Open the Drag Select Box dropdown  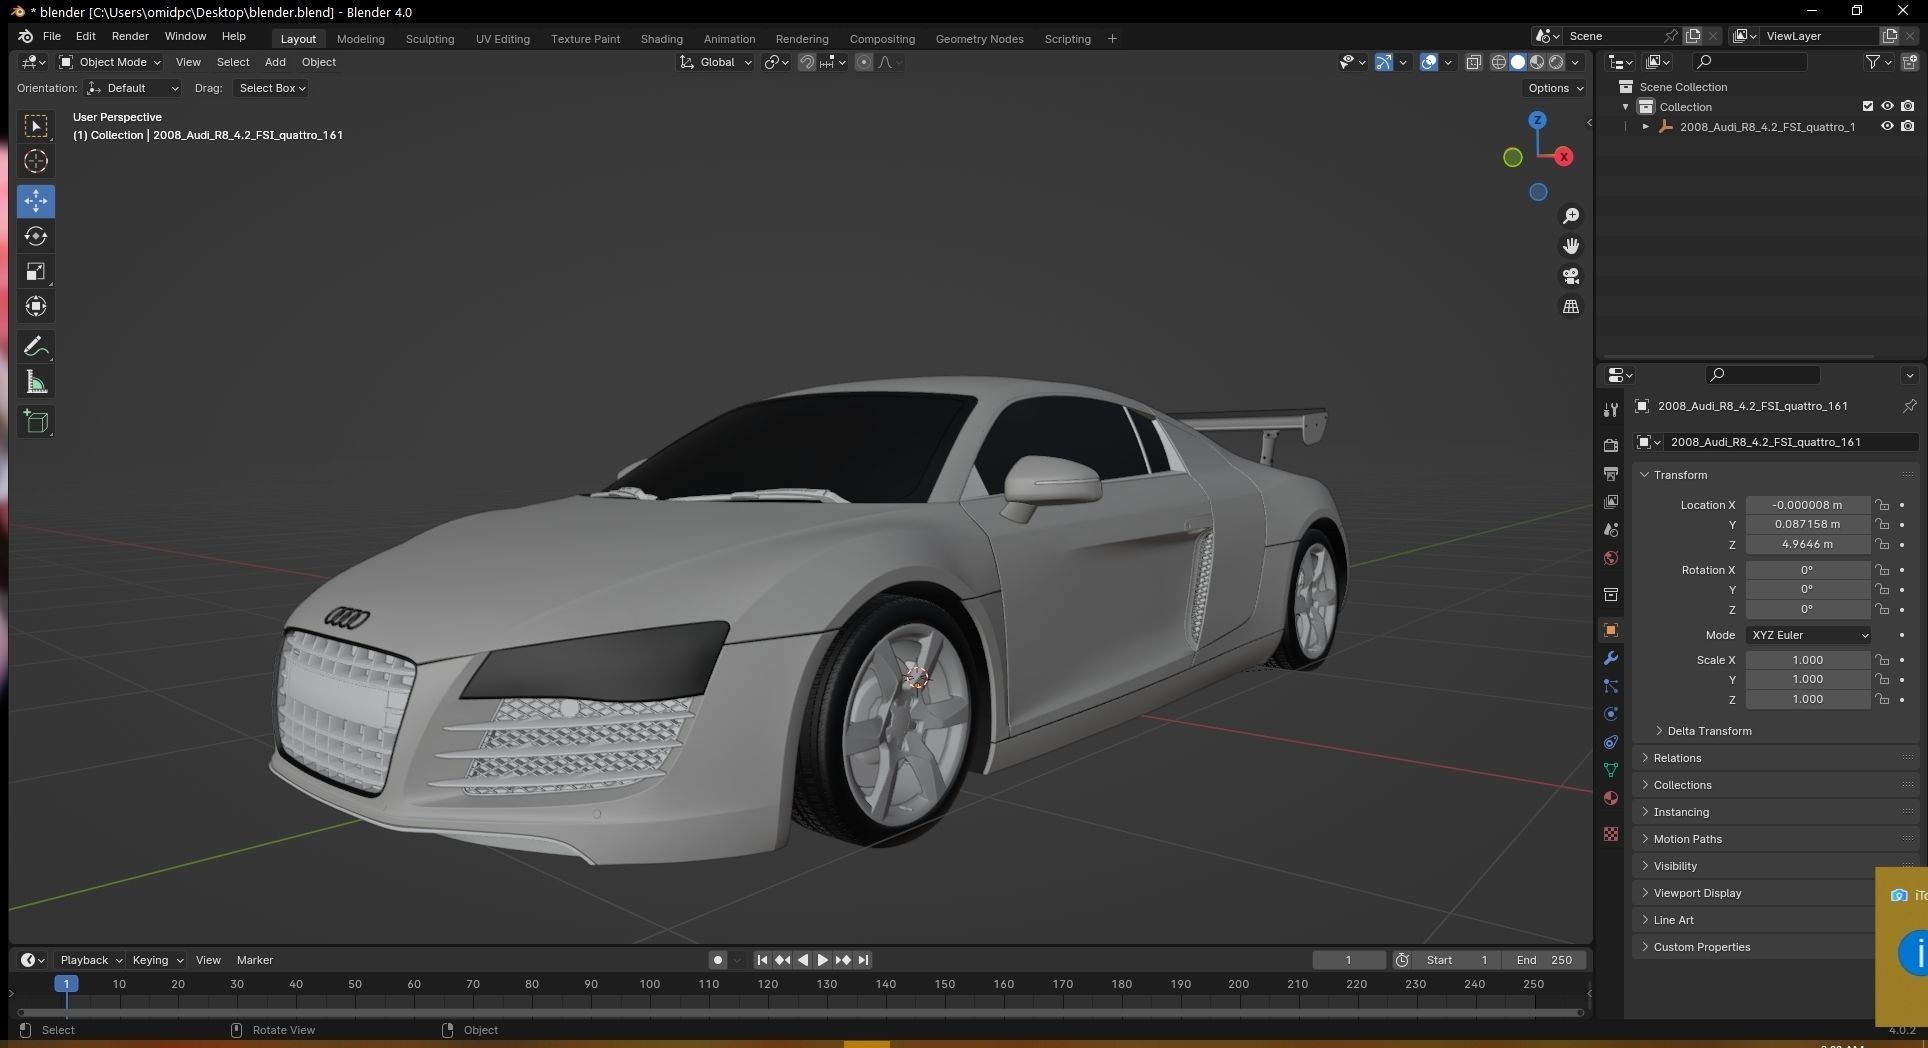(271, 88)
